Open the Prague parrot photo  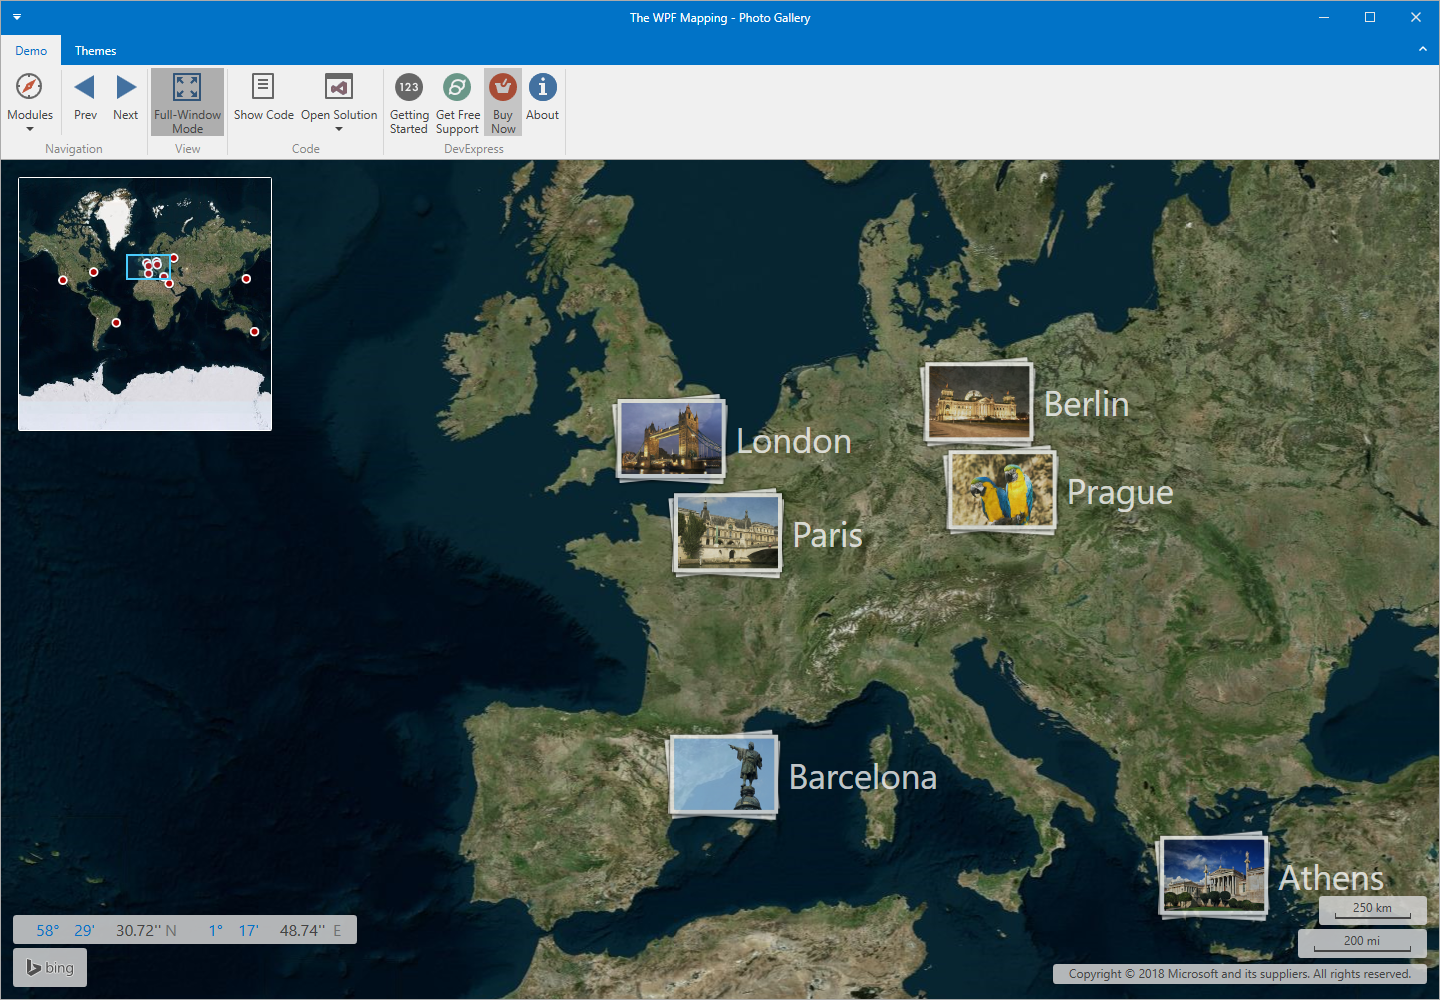(x=1001, y=490)
